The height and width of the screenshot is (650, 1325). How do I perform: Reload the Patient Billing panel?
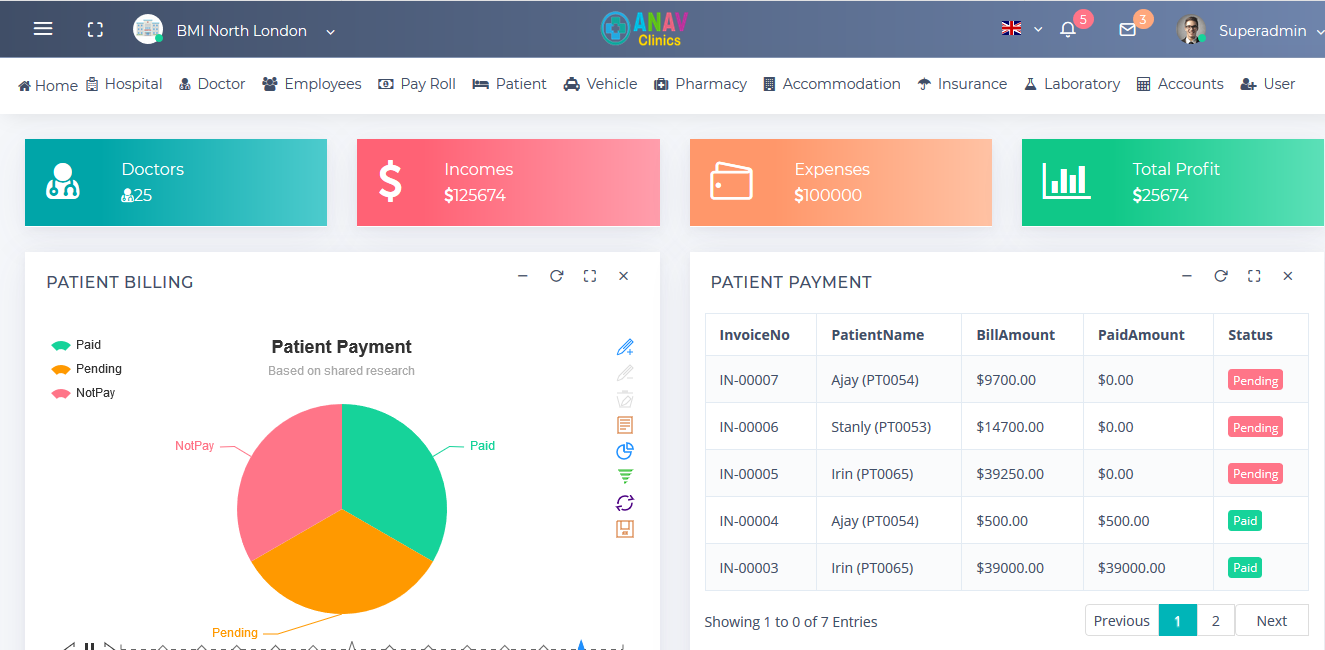tap(556, 276)
